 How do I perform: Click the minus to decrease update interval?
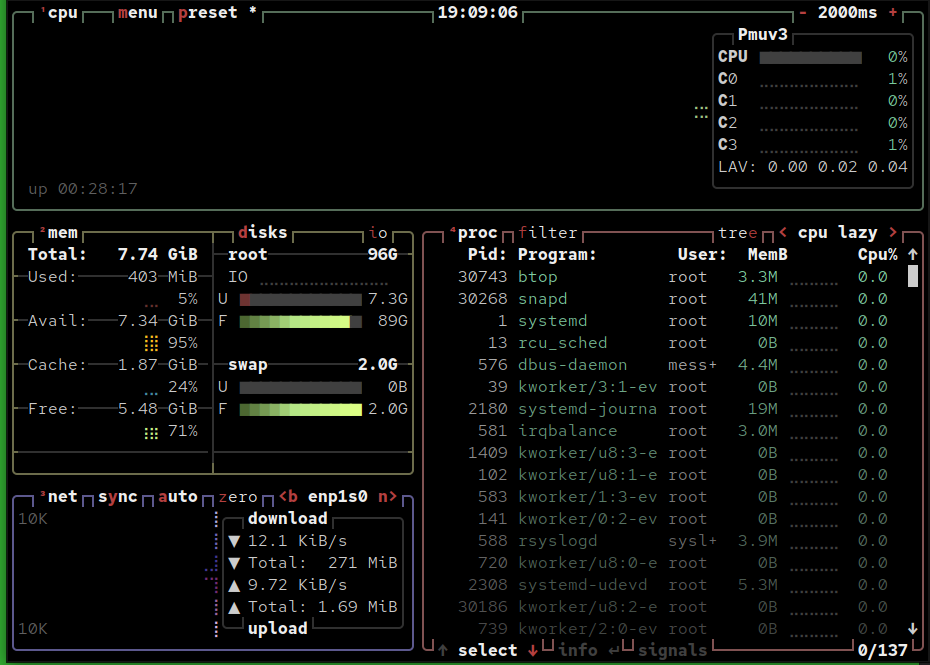pyautogui.click(x=803, y=13)
